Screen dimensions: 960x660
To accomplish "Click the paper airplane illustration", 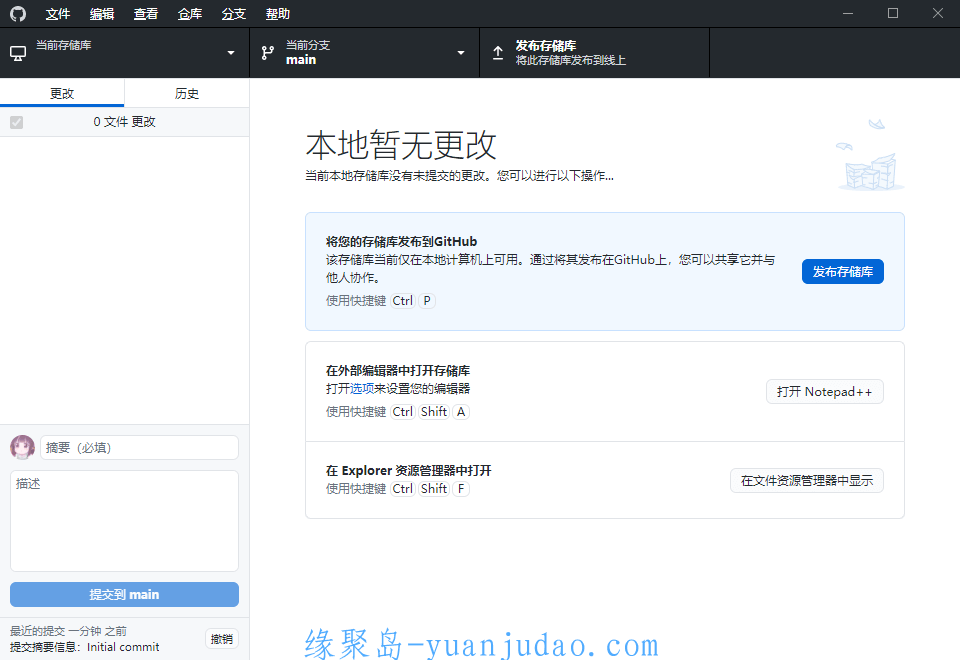I will 876,125.
